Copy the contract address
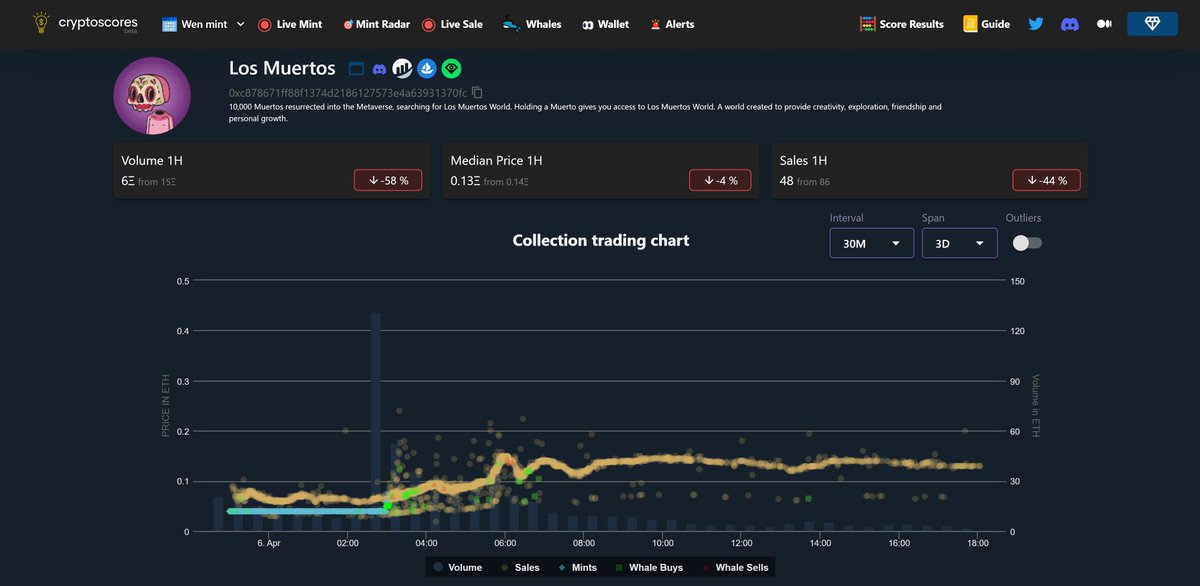 [x=477, y=93]
